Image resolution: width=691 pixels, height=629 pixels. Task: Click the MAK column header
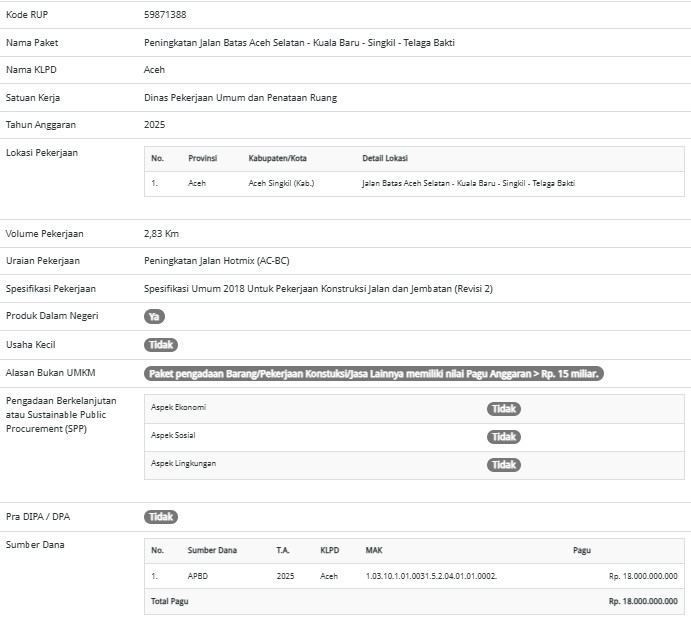pyautogui.click(x=374, y=550)
